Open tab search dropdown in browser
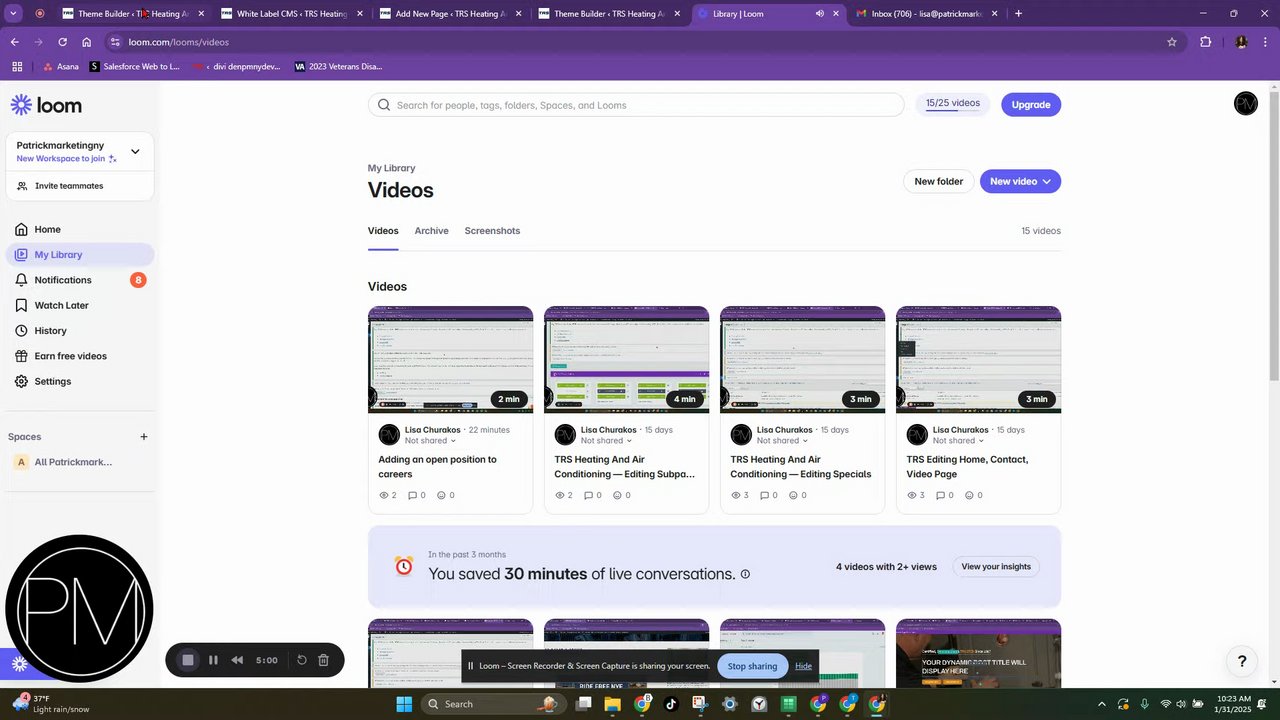The width and height of the screenshot is (1280, 720). 14,14
